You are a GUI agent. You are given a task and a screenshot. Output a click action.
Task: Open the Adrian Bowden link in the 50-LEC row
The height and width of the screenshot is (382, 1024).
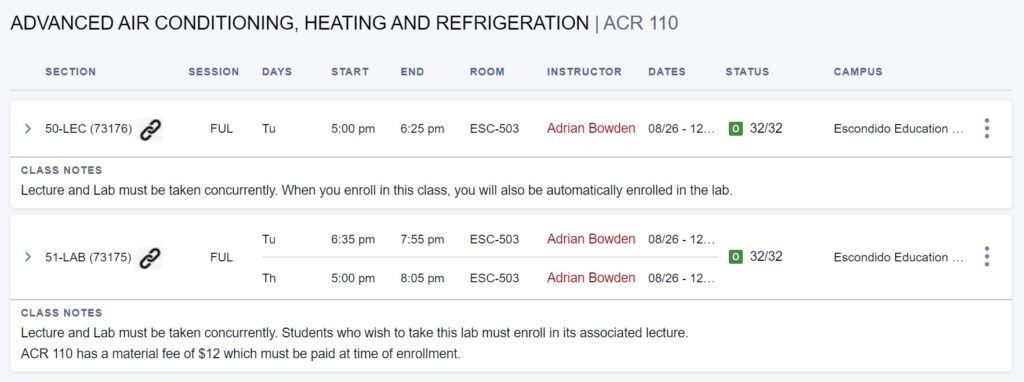[591, 129]
